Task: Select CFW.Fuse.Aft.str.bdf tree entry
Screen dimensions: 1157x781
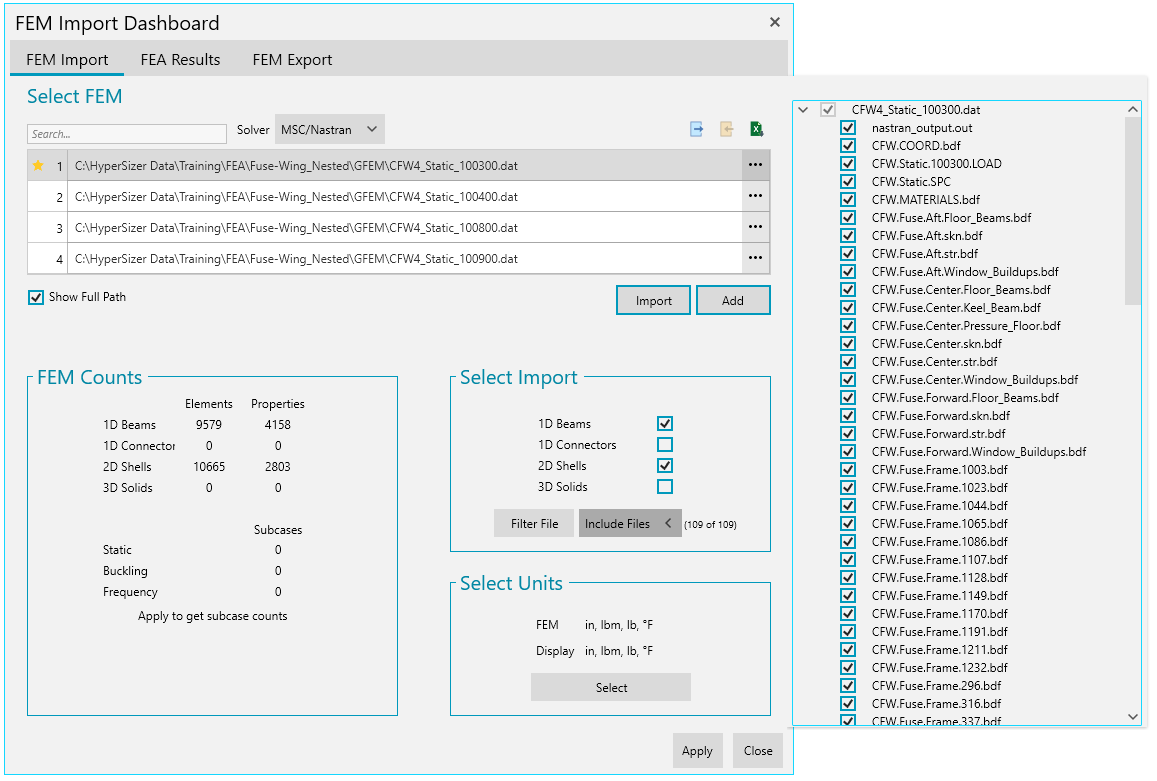Action: pyautogui.click(x=925, y=254)
